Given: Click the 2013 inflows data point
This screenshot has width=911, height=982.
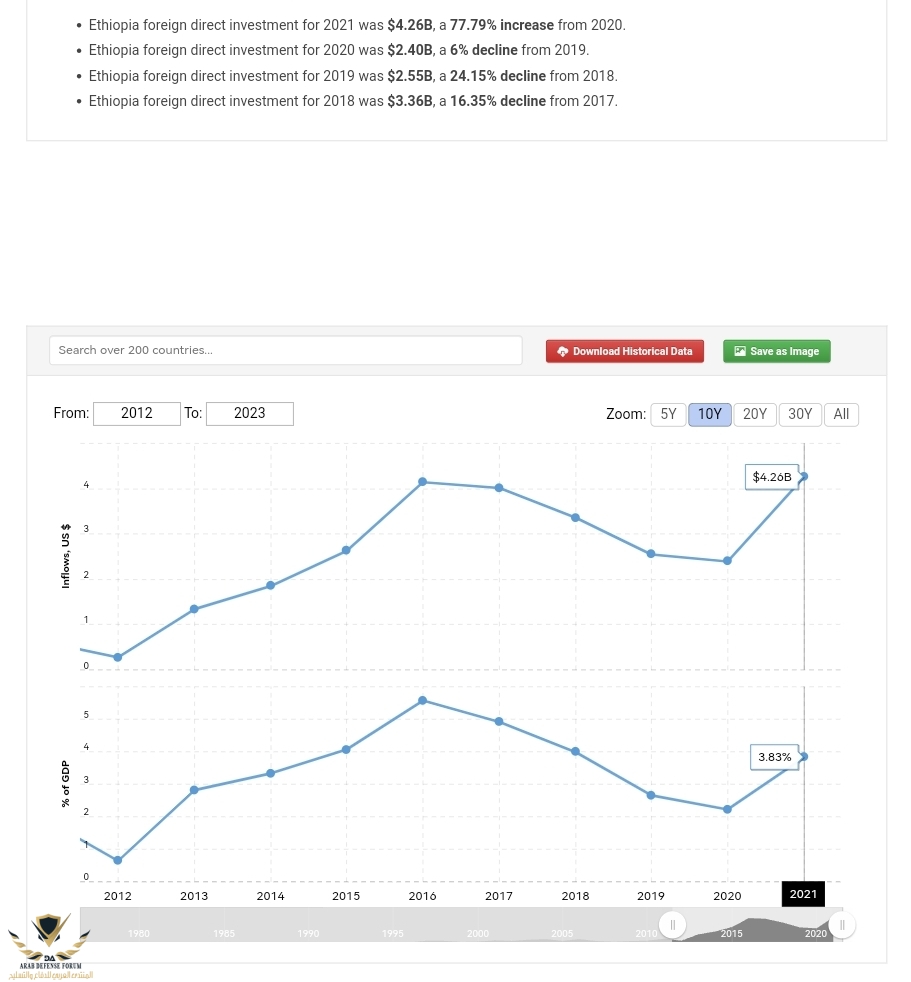Looking at the screenshot, I should click(x=194, y=609).
